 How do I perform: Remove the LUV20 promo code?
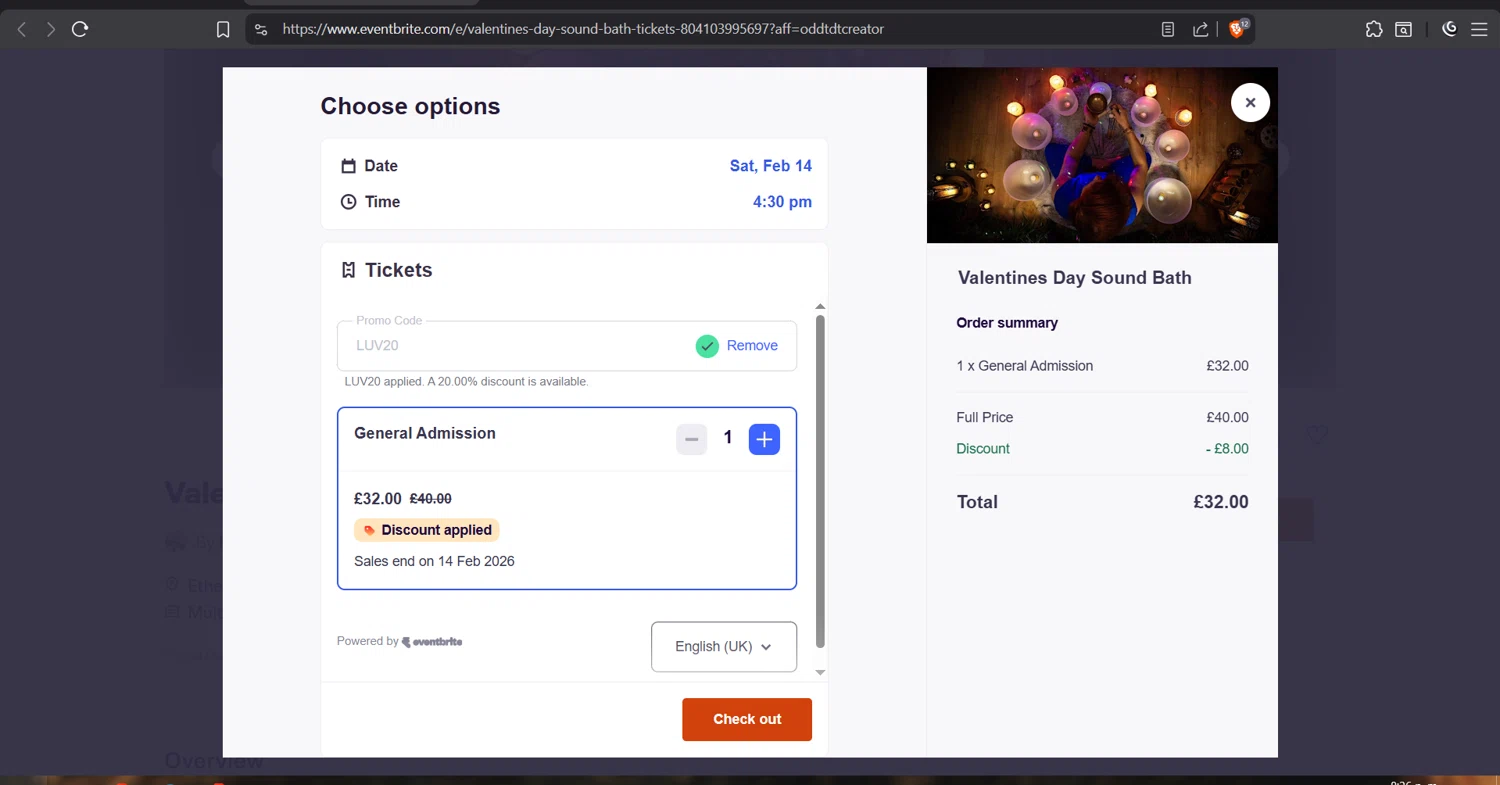click(x=752, y=346)
